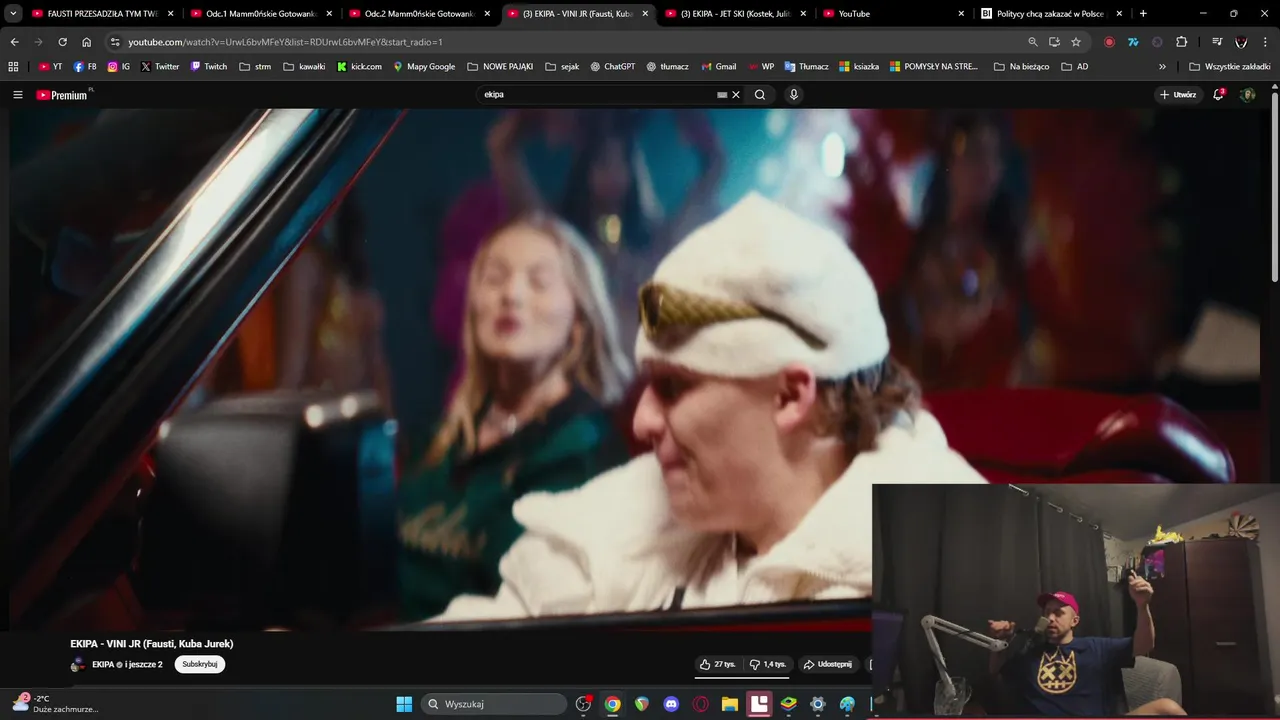Click the Wyszukaj taskbar search box
Image resolution: width=1280 pixels, height=720 pixels.
(x=494, y=704)
